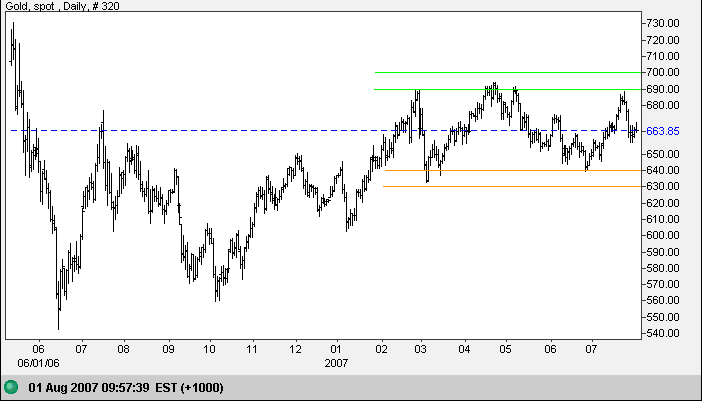Image resolution: width=702 pixels, height=401 pixels.
Task: Select the blue dashed price line
Action: tap(325, 131)
